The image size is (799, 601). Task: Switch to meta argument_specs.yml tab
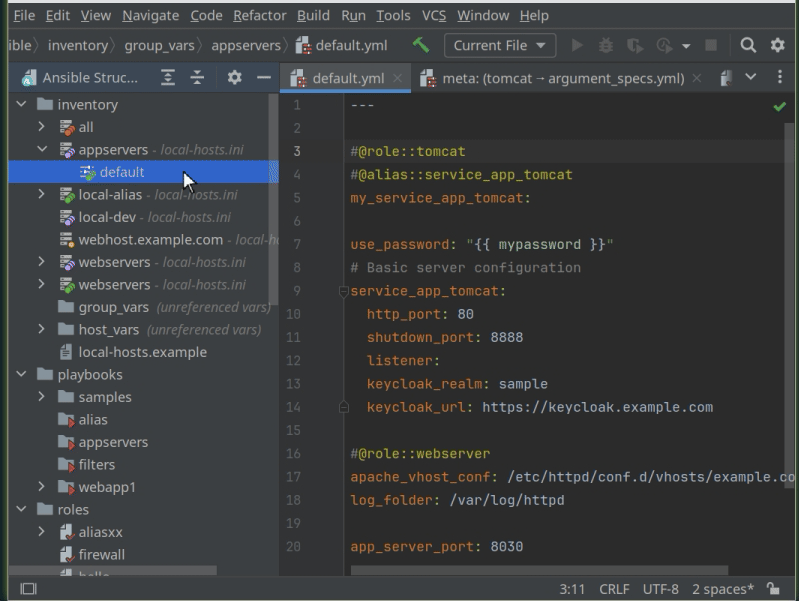tap(561, 78)
